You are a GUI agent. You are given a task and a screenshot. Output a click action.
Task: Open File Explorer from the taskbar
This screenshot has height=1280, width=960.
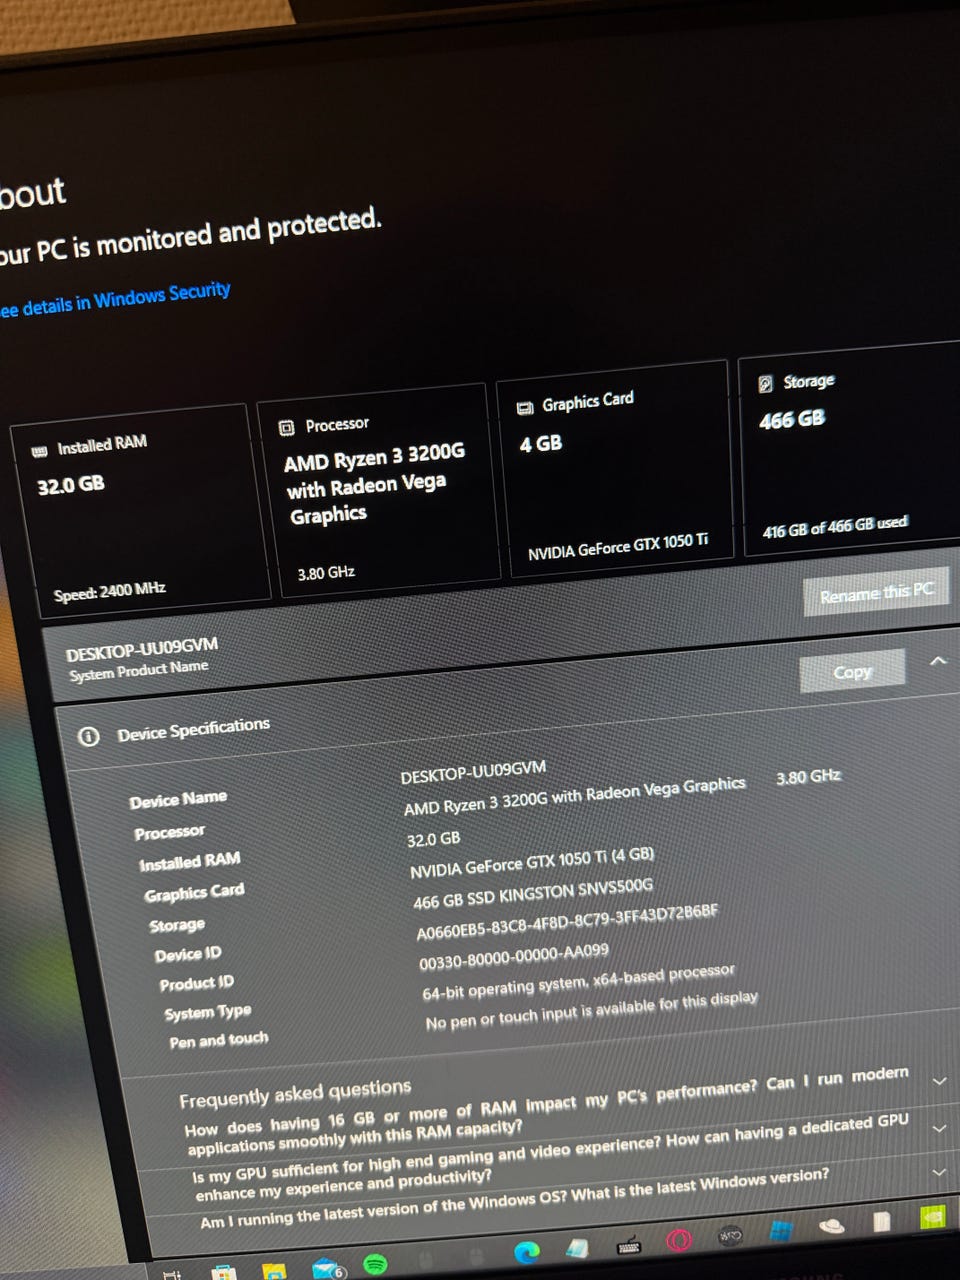point(274,1272)
